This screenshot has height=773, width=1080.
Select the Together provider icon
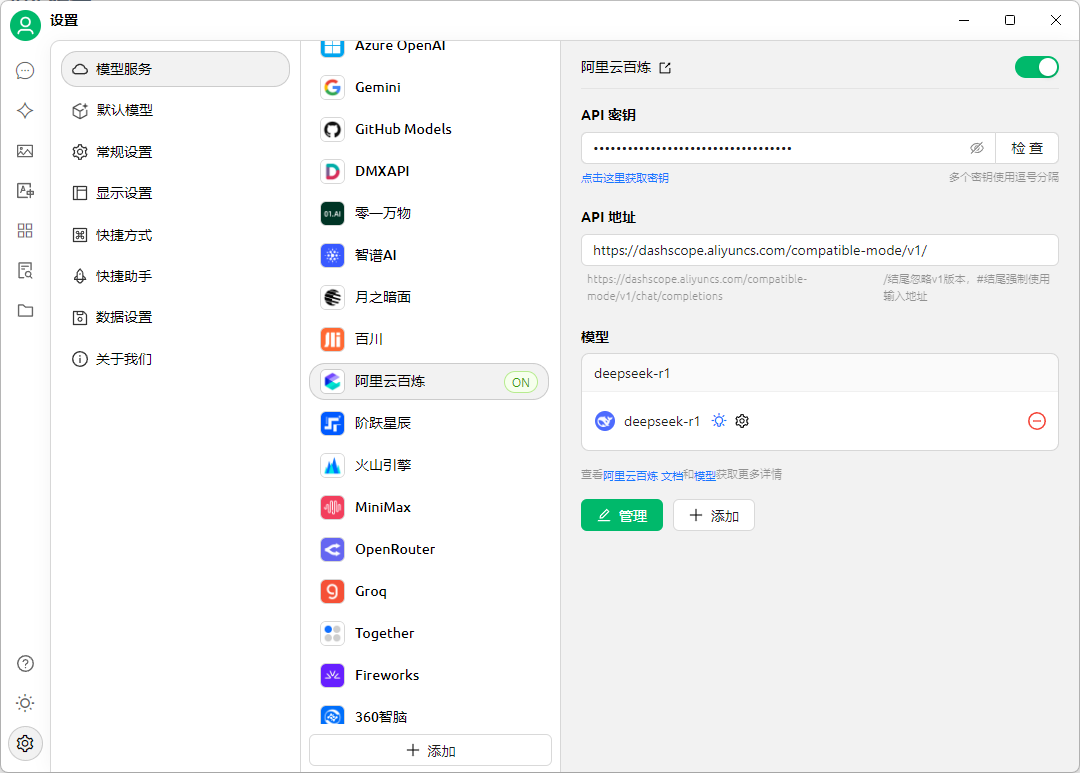(333, 633)
